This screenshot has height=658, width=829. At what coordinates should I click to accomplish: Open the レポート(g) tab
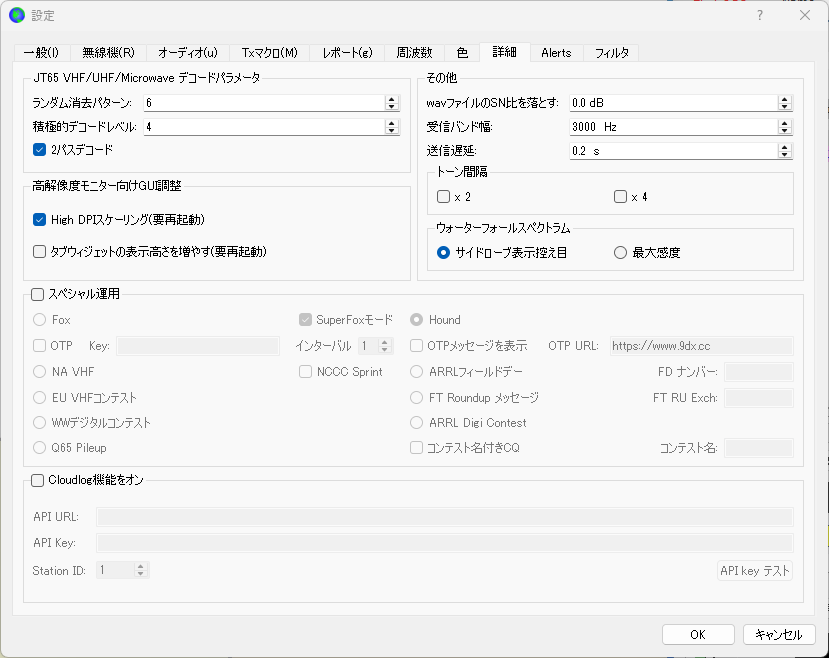(x=347, y=52)
